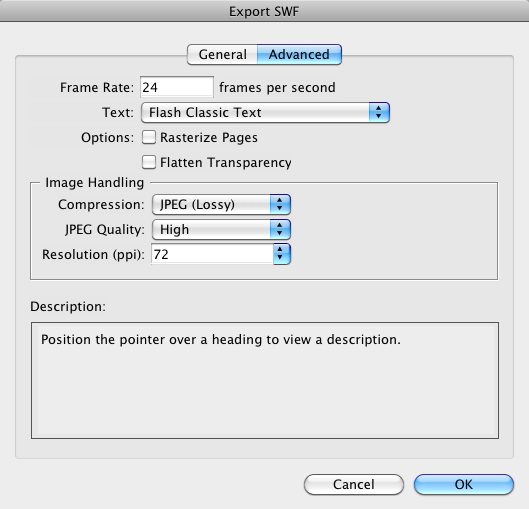Click the Resolution (ppi) text field

pyautogui.click(x=212, y=254)
